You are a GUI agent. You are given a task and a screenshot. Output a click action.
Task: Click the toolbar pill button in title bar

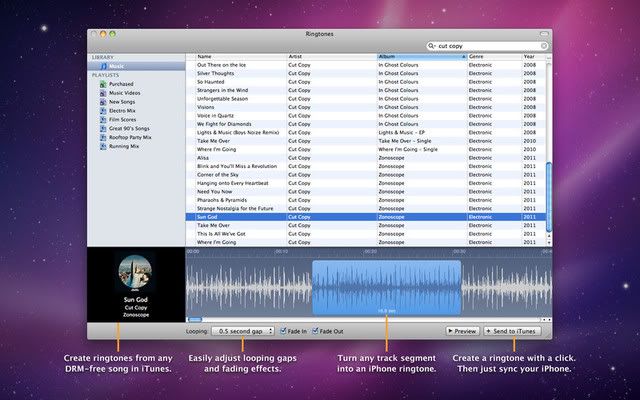(x=544, y=34)
